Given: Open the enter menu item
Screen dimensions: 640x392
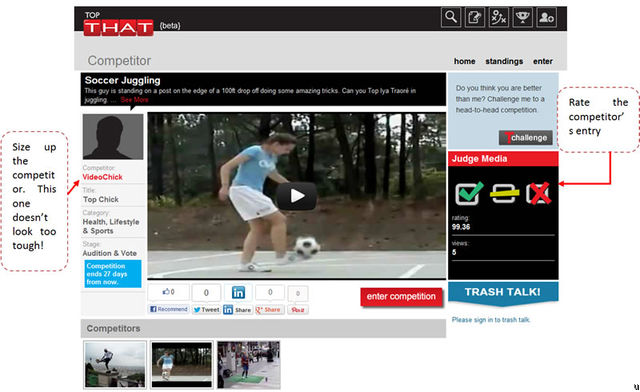Looking at the screenshot, I should tap(542, 61).
